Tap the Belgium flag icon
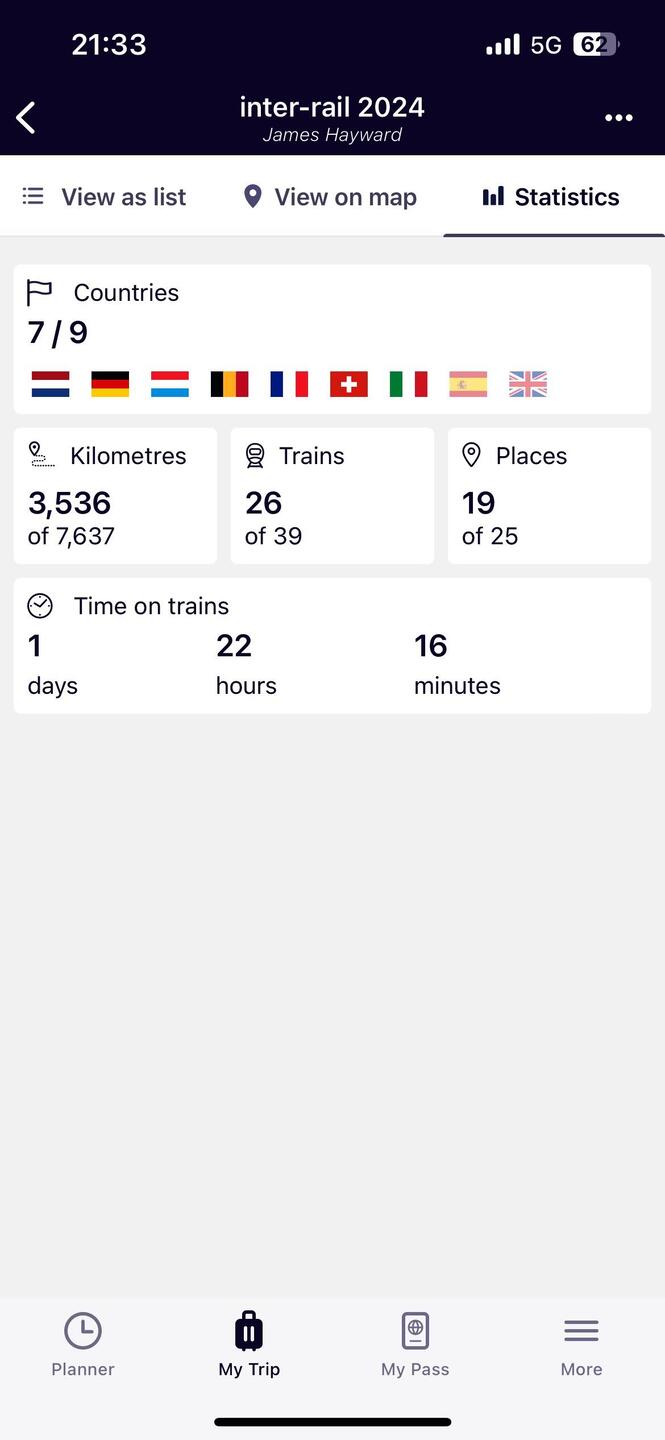The height and width of the screenshot is (1440, 665). 229,384
